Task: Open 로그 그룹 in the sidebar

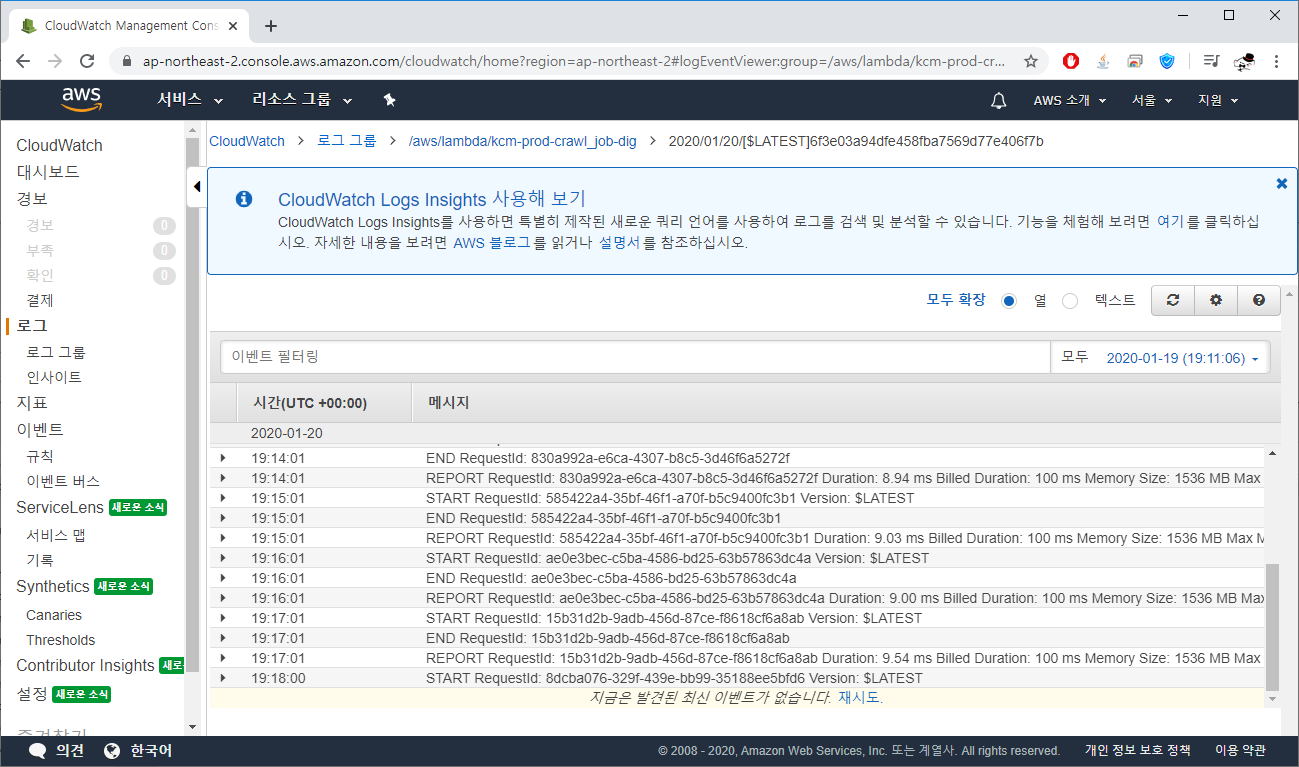Action: (x=56, y=352)
